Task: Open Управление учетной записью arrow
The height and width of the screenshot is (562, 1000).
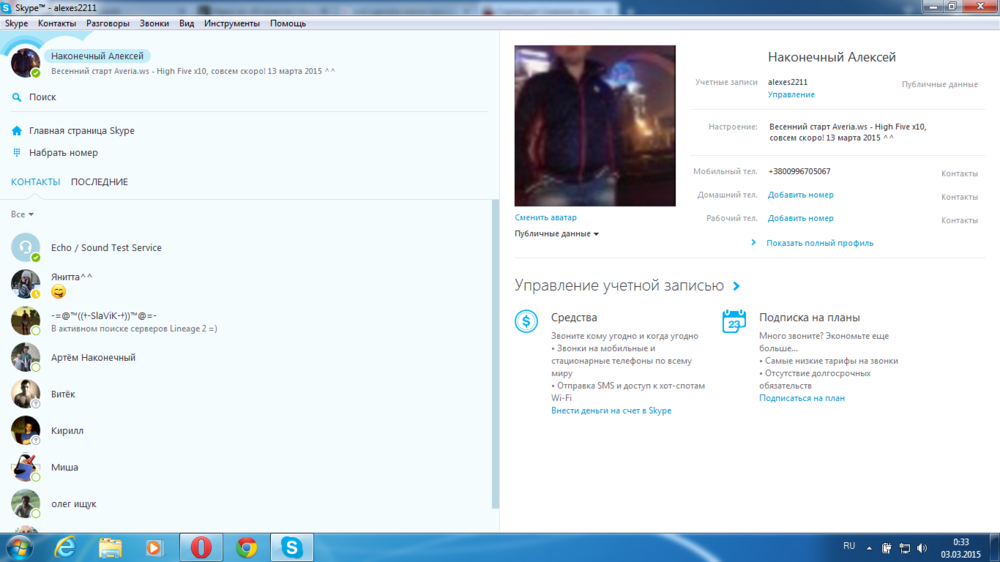Action: click(737, 286)
